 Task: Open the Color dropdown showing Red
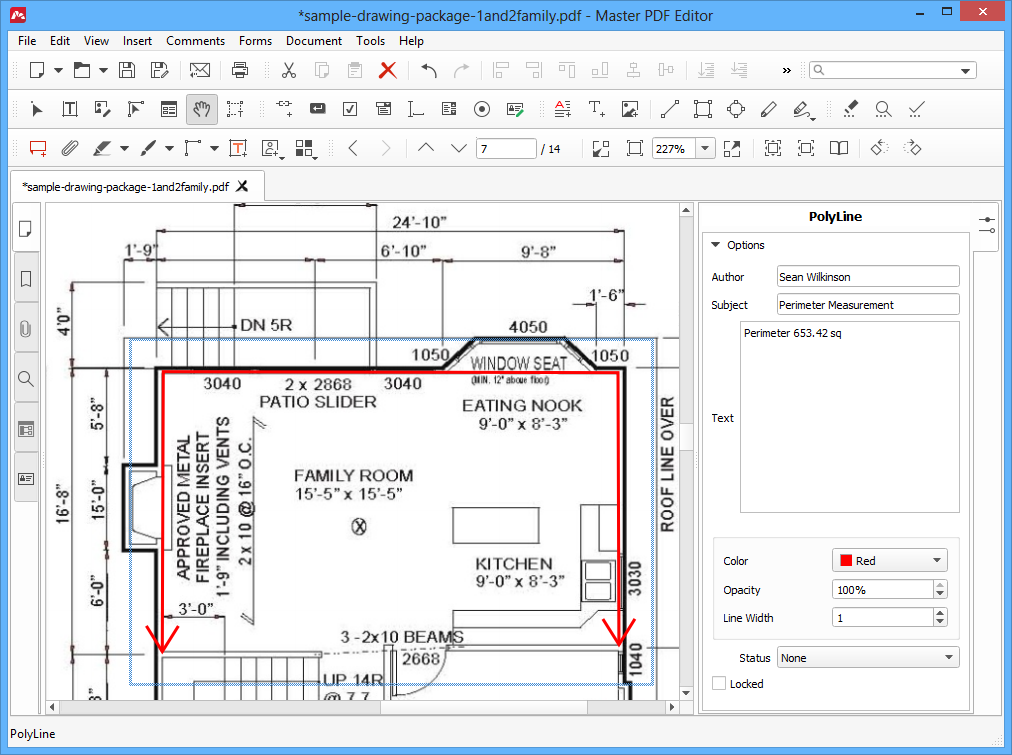pyautogui.click(x=889, y=560)
